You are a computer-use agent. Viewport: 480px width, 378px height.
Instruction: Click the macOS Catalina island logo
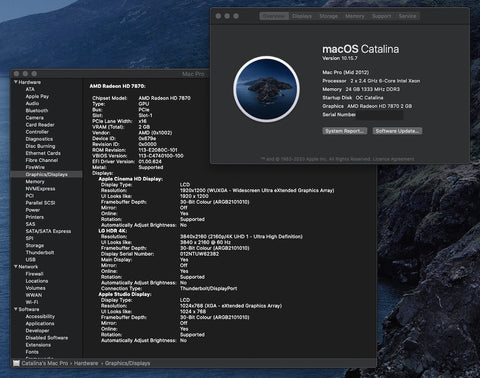coord(266,89)
